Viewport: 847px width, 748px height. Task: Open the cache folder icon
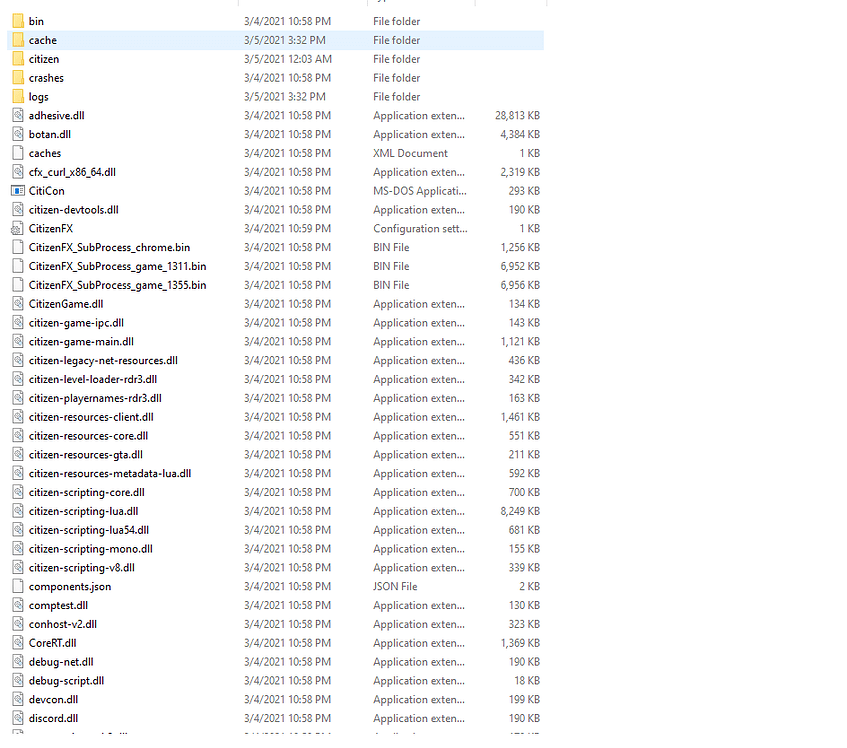tap(18, 39)
